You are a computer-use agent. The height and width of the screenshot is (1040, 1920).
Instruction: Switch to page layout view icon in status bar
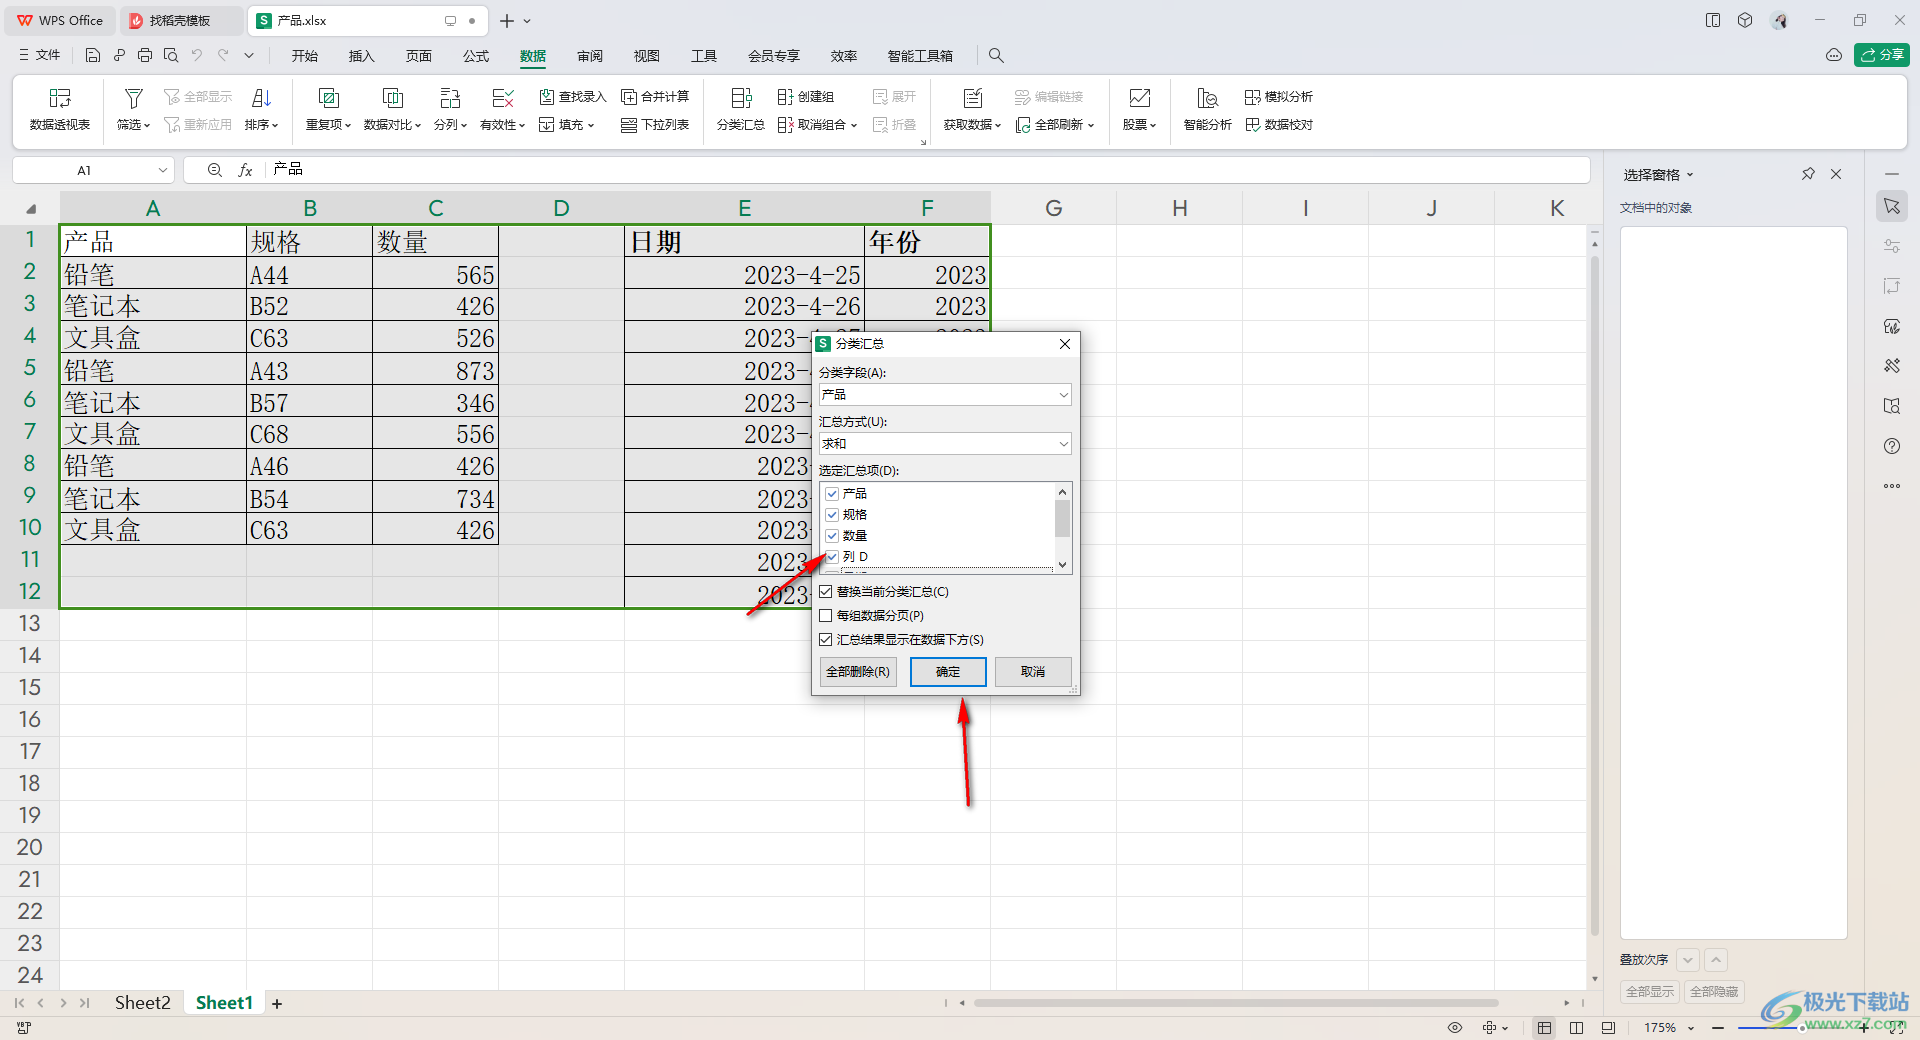[x=1576, y=1028]
